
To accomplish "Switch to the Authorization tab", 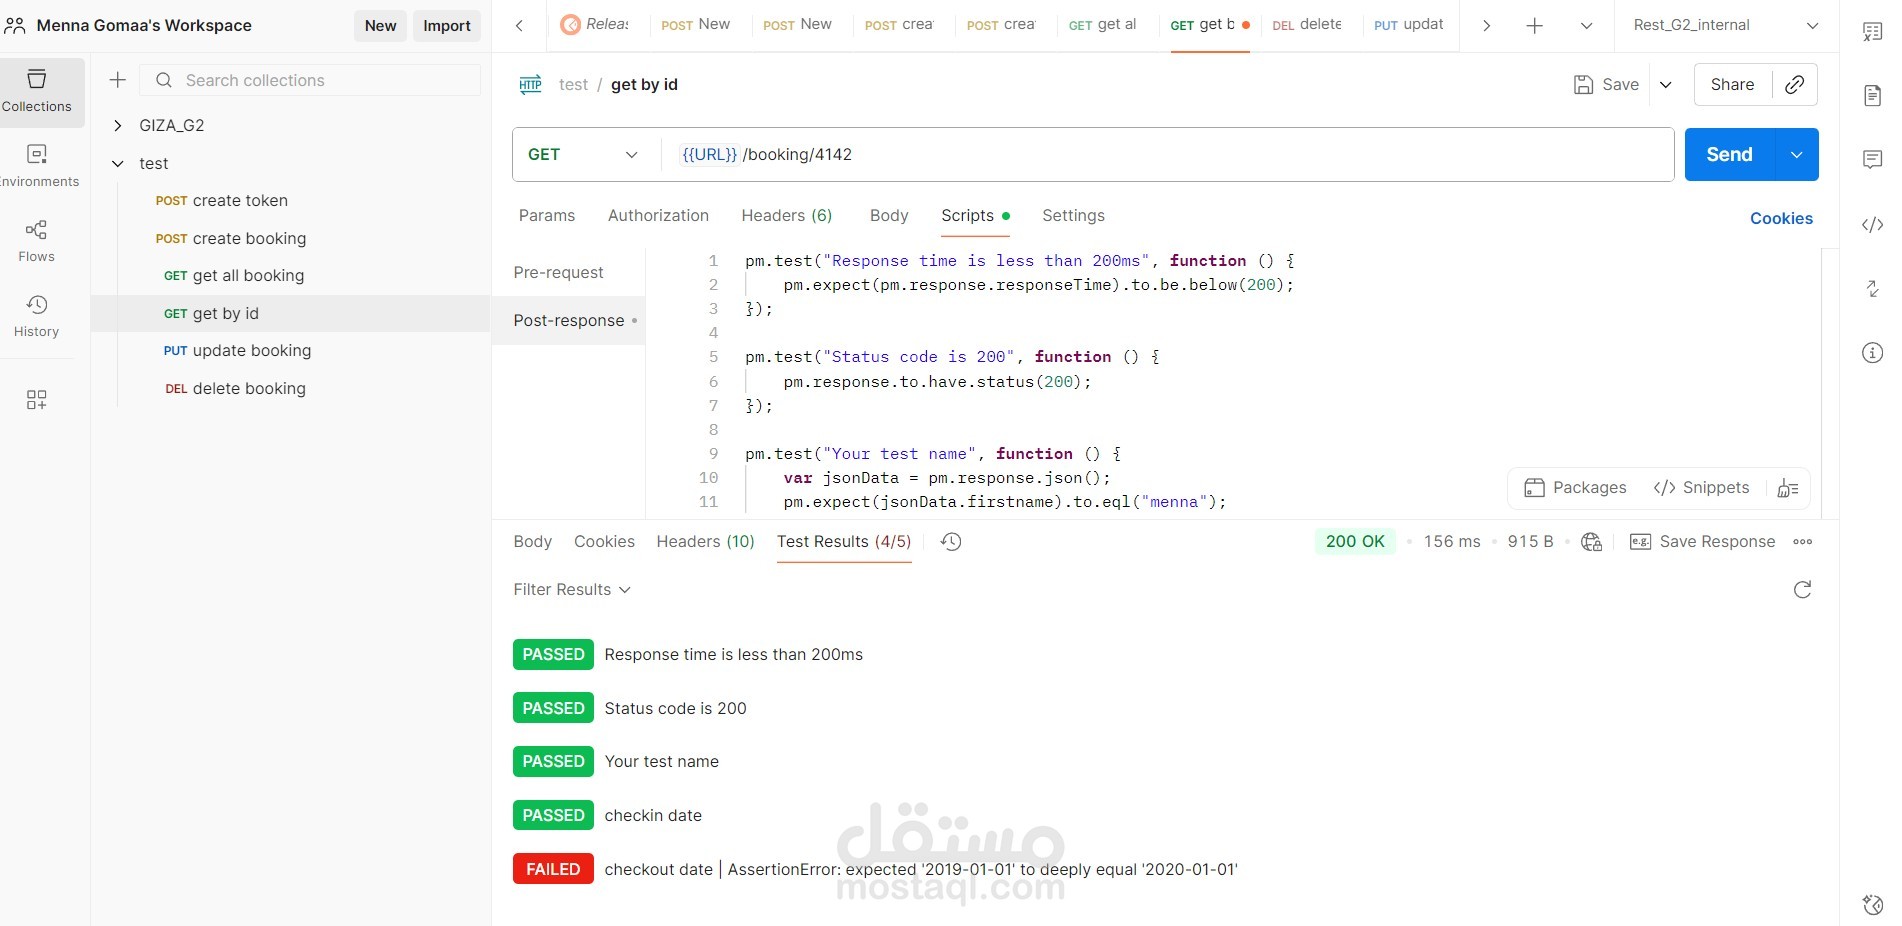I will 658,215.
